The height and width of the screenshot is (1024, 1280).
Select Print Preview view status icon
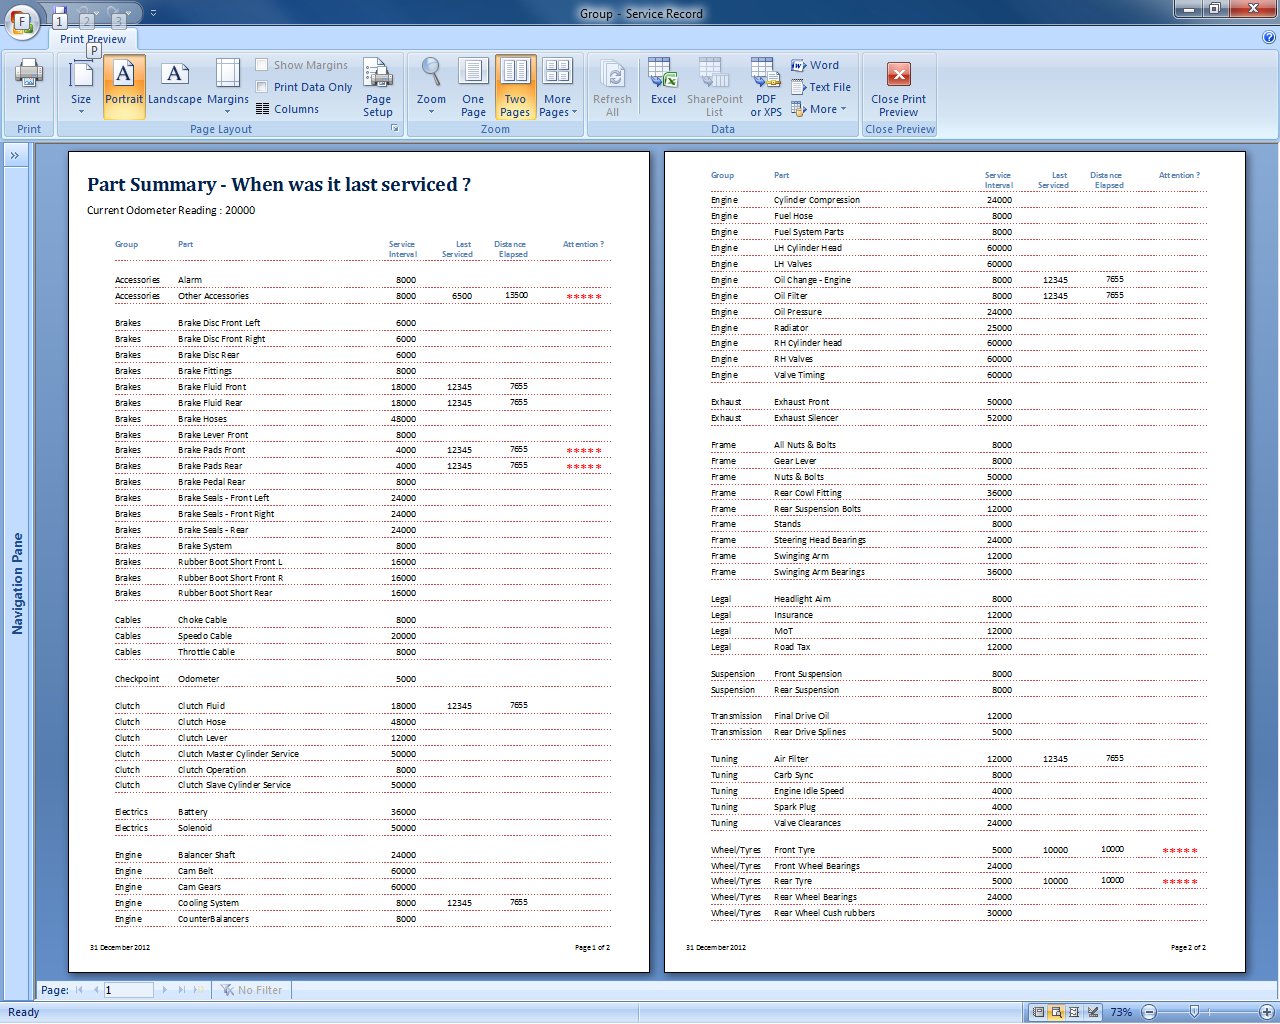coord(1056,1012)
